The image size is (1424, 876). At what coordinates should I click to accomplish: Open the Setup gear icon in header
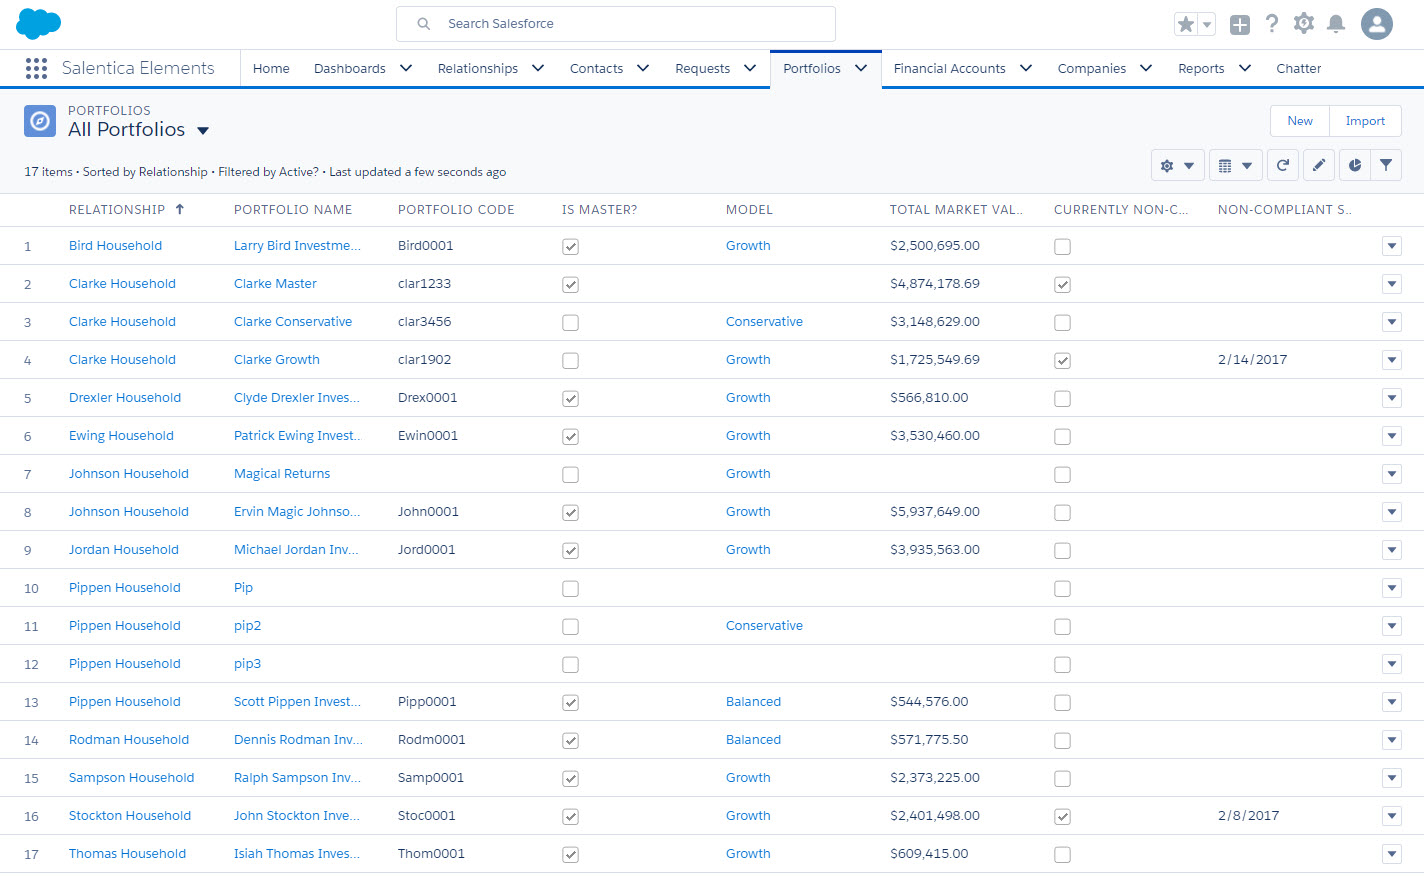[x=1303, y=24]
